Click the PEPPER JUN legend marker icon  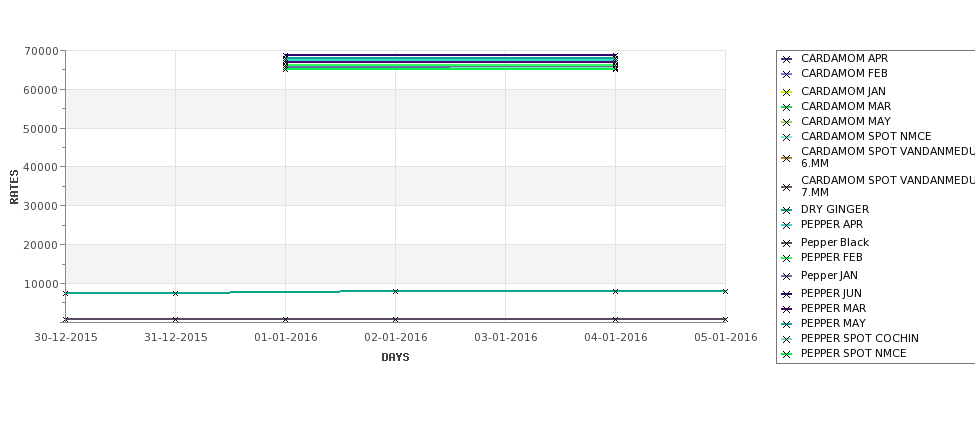click(786, 294)
